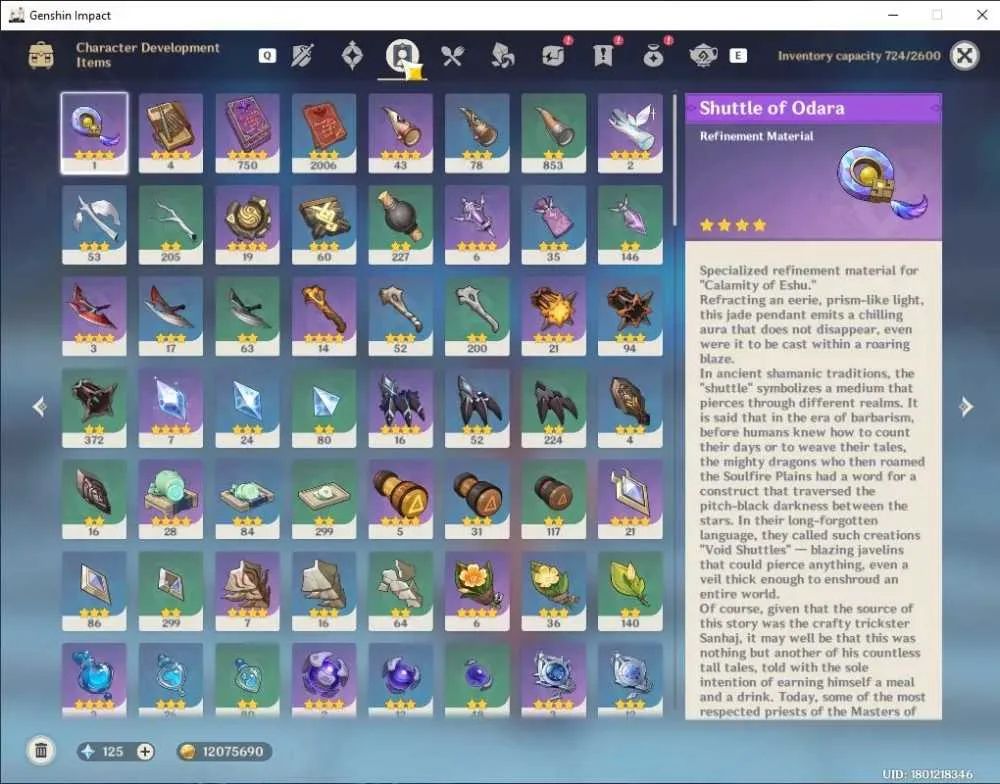Pick the green leaf item with count 140
This screenshot has width=1000, height=784.
[x=630, y=591]
